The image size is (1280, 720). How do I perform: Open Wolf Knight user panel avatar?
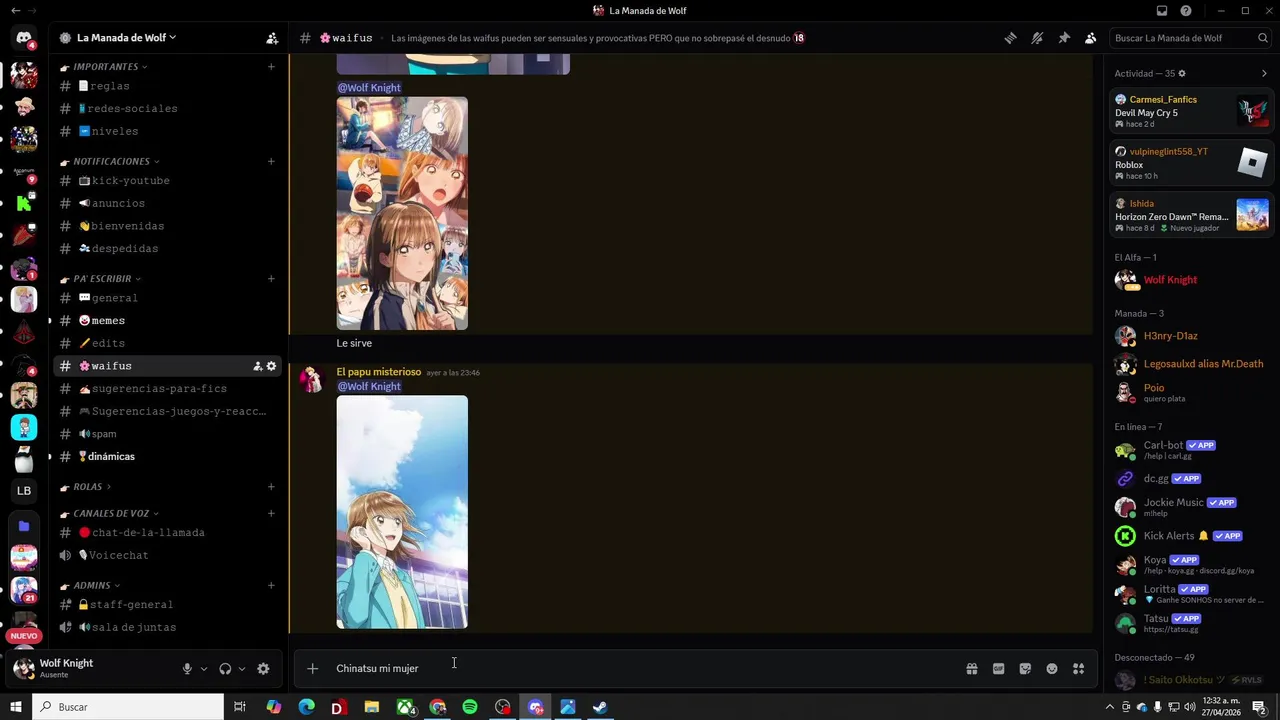tap(24, 668)
